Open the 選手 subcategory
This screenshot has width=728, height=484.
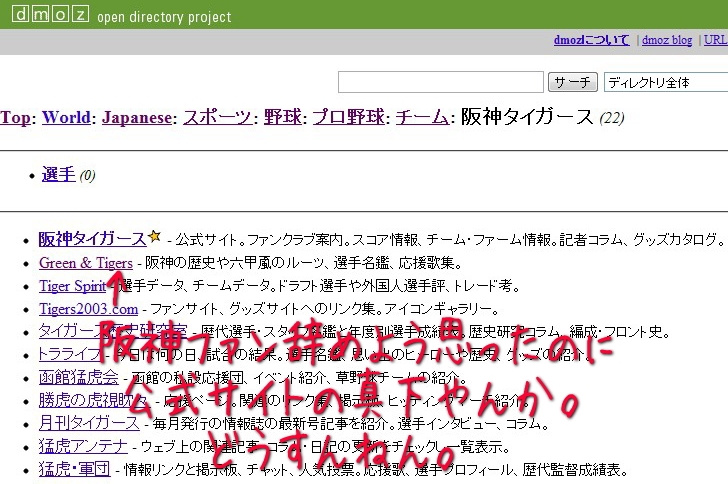58,175
